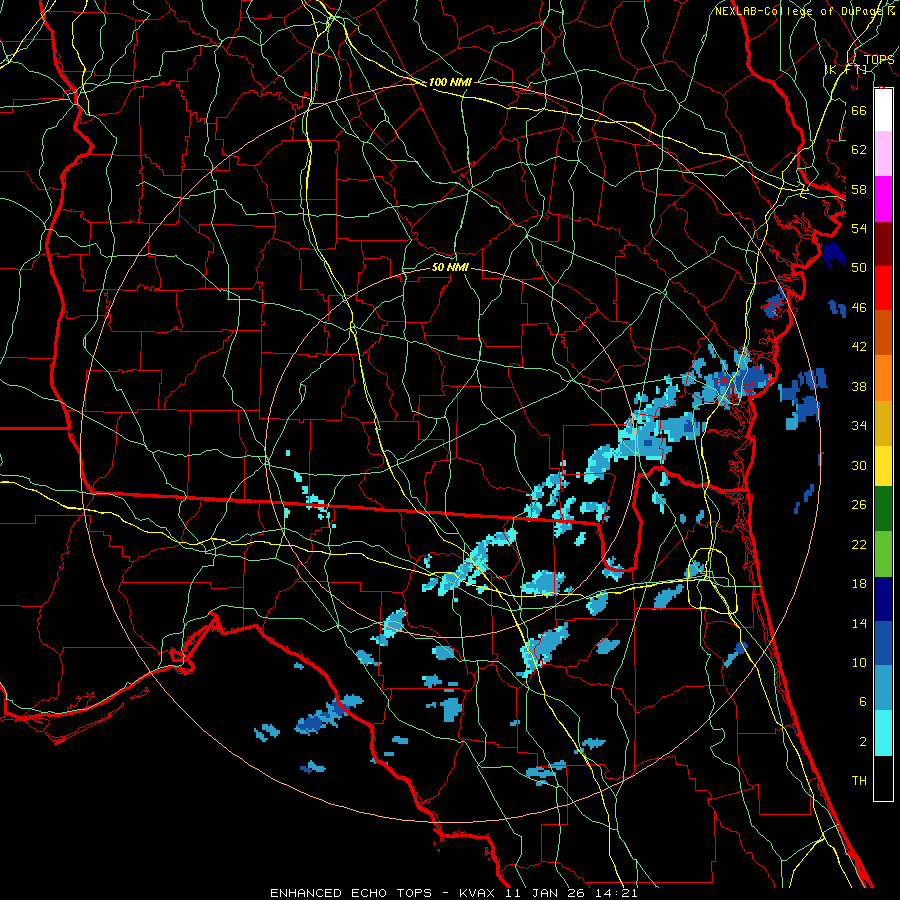This screenshot has height=900, width=900.
Task: Click the white 66 kft legend swatch
Action: click(883, 110)
